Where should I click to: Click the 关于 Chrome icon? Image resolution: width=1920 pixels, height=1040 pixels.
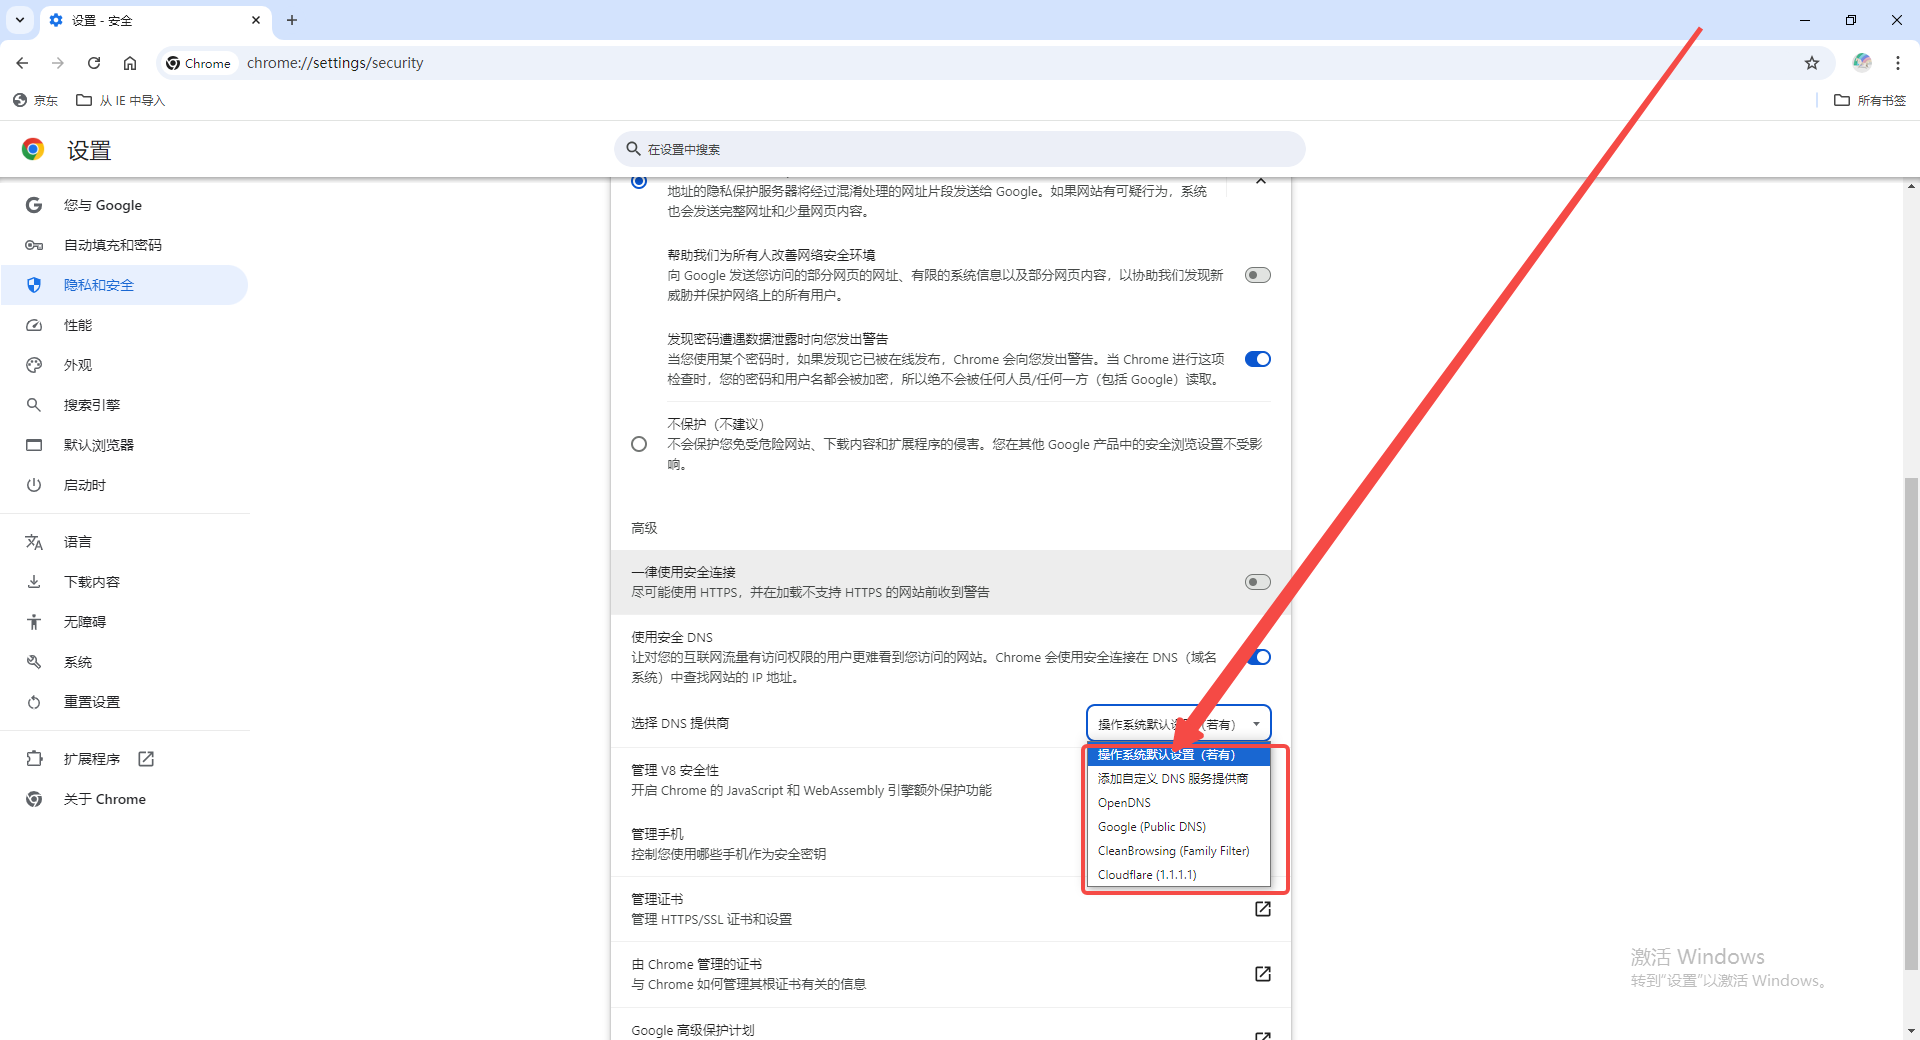point(34,799)
